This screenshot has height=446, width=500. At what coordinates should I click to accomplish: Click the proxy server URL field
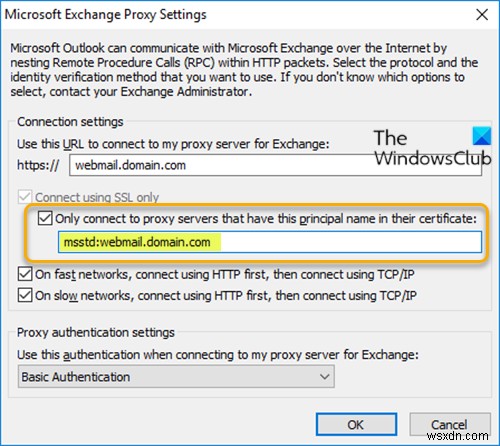pyautogui.click(x=275, y=165)
